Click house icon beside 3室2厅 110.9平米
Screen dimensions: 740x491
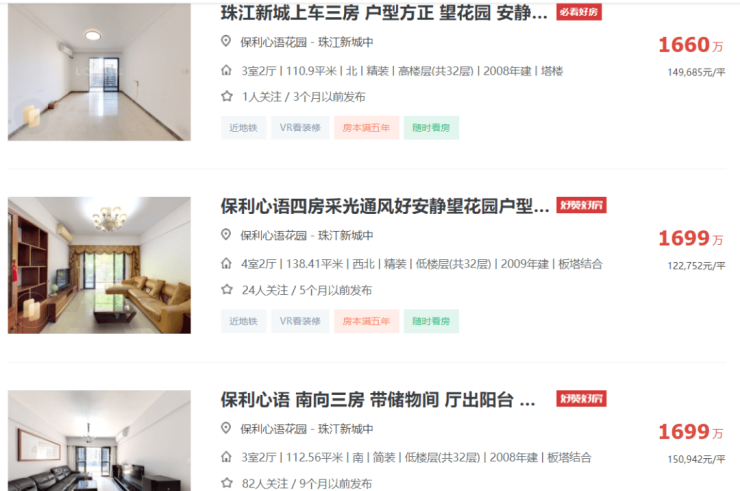coord(227,71)
